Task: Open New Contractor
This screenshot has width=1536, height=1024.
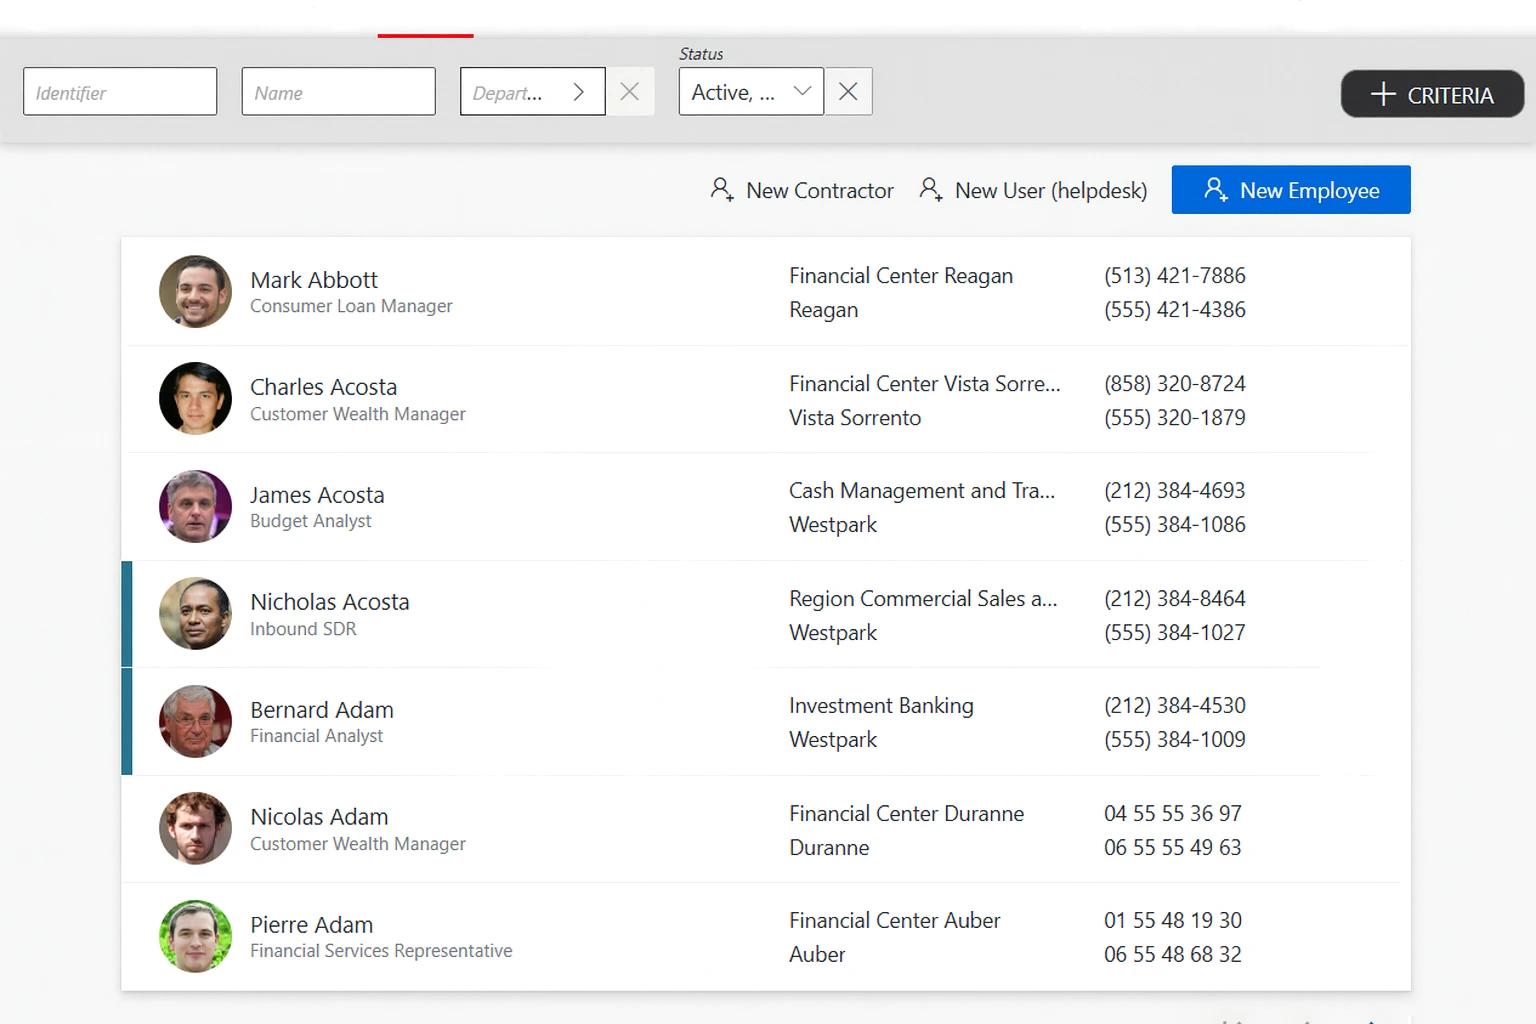Action: [x=800, y=189]
